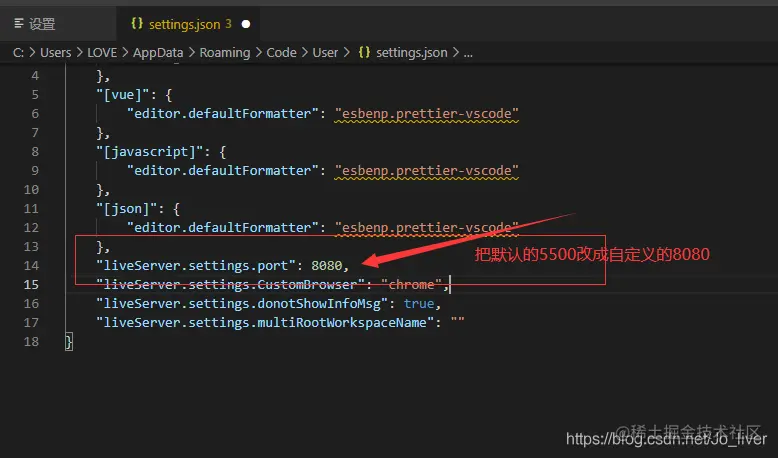Click line number 8 in gutter

pos(35,152)
